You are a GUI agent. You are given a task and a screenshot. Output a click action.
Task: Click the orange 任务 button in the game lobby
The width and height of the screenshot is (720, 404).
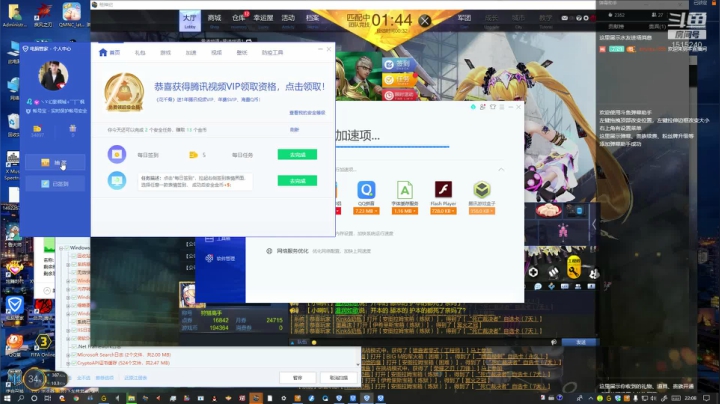pos(399,80)
